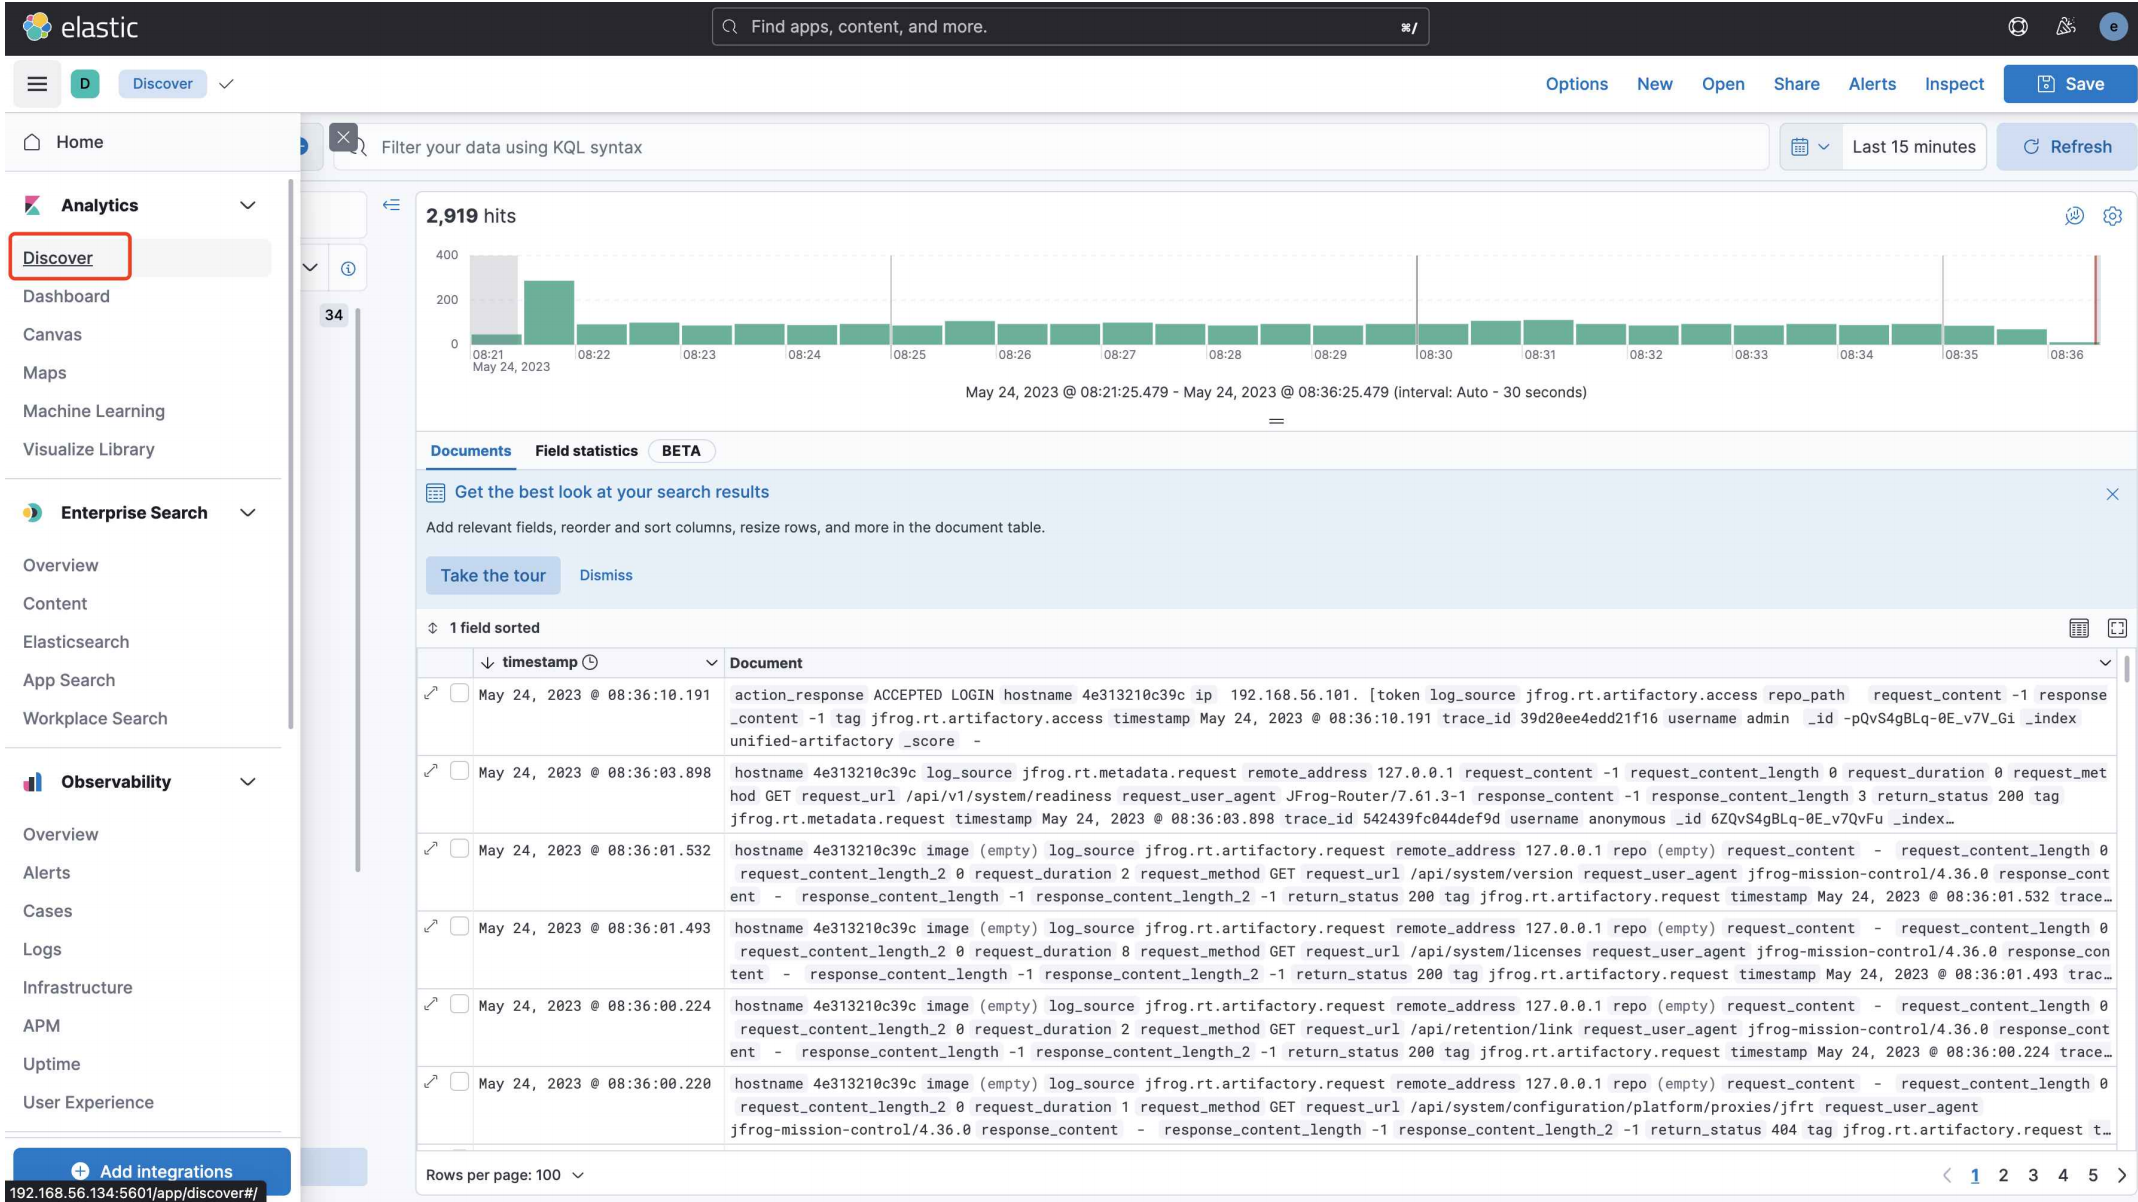Click the green D space avatar

click(85, 84)
